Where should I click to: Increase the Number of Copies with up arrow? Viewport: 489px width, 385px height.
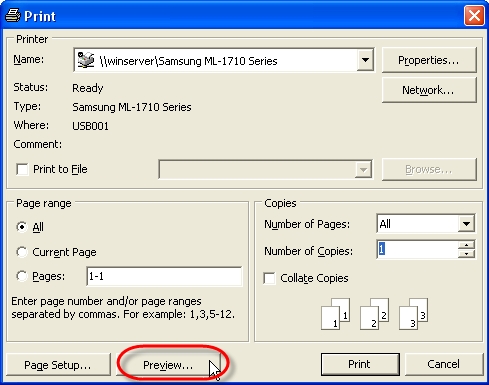466,245
